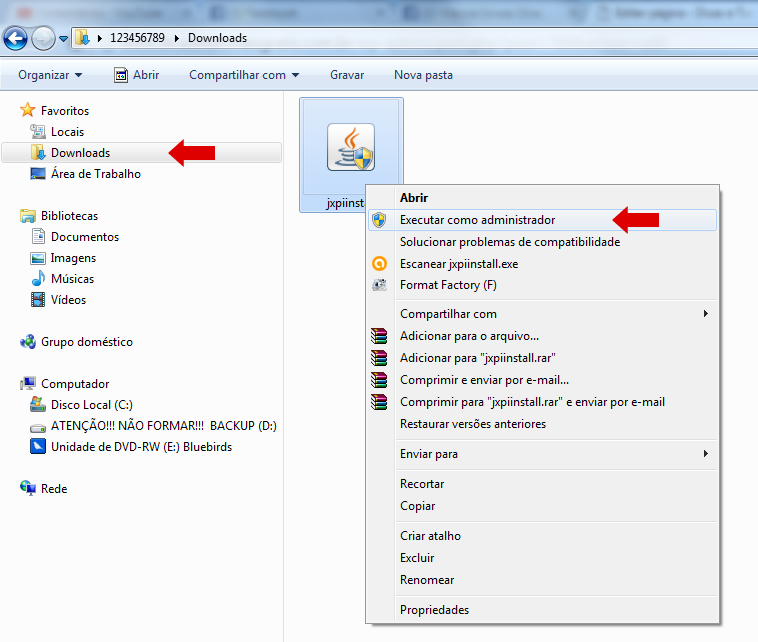
Task: Select Favoritos star icon in sidebar
Action: (28, 110)
